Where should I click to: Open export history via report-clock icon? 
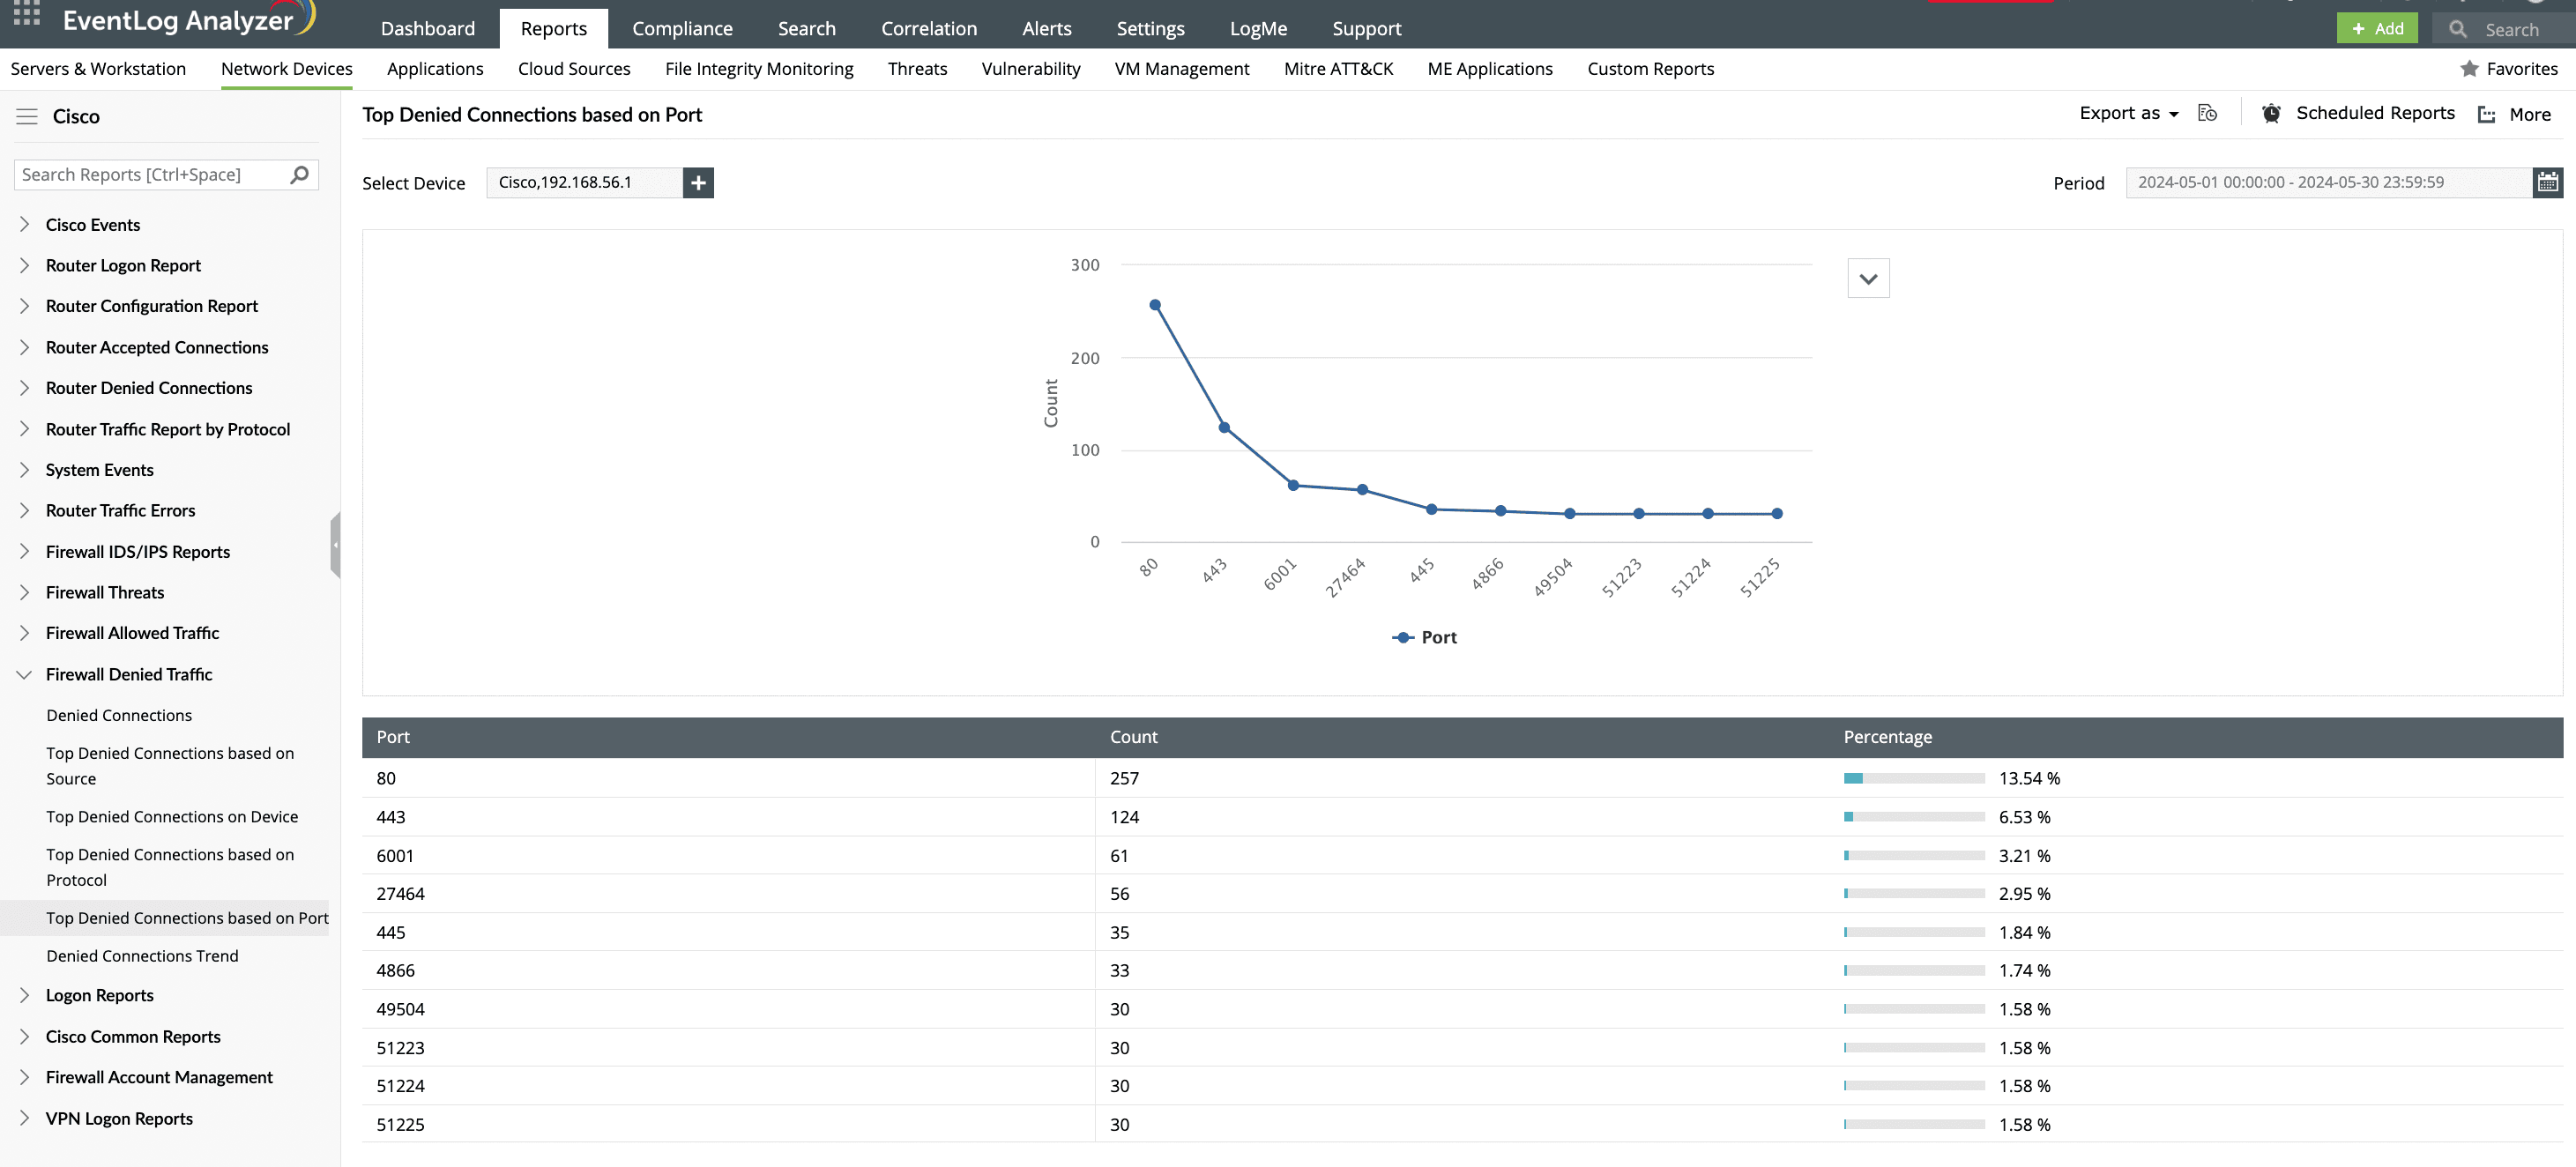[x=2208, y=113]
